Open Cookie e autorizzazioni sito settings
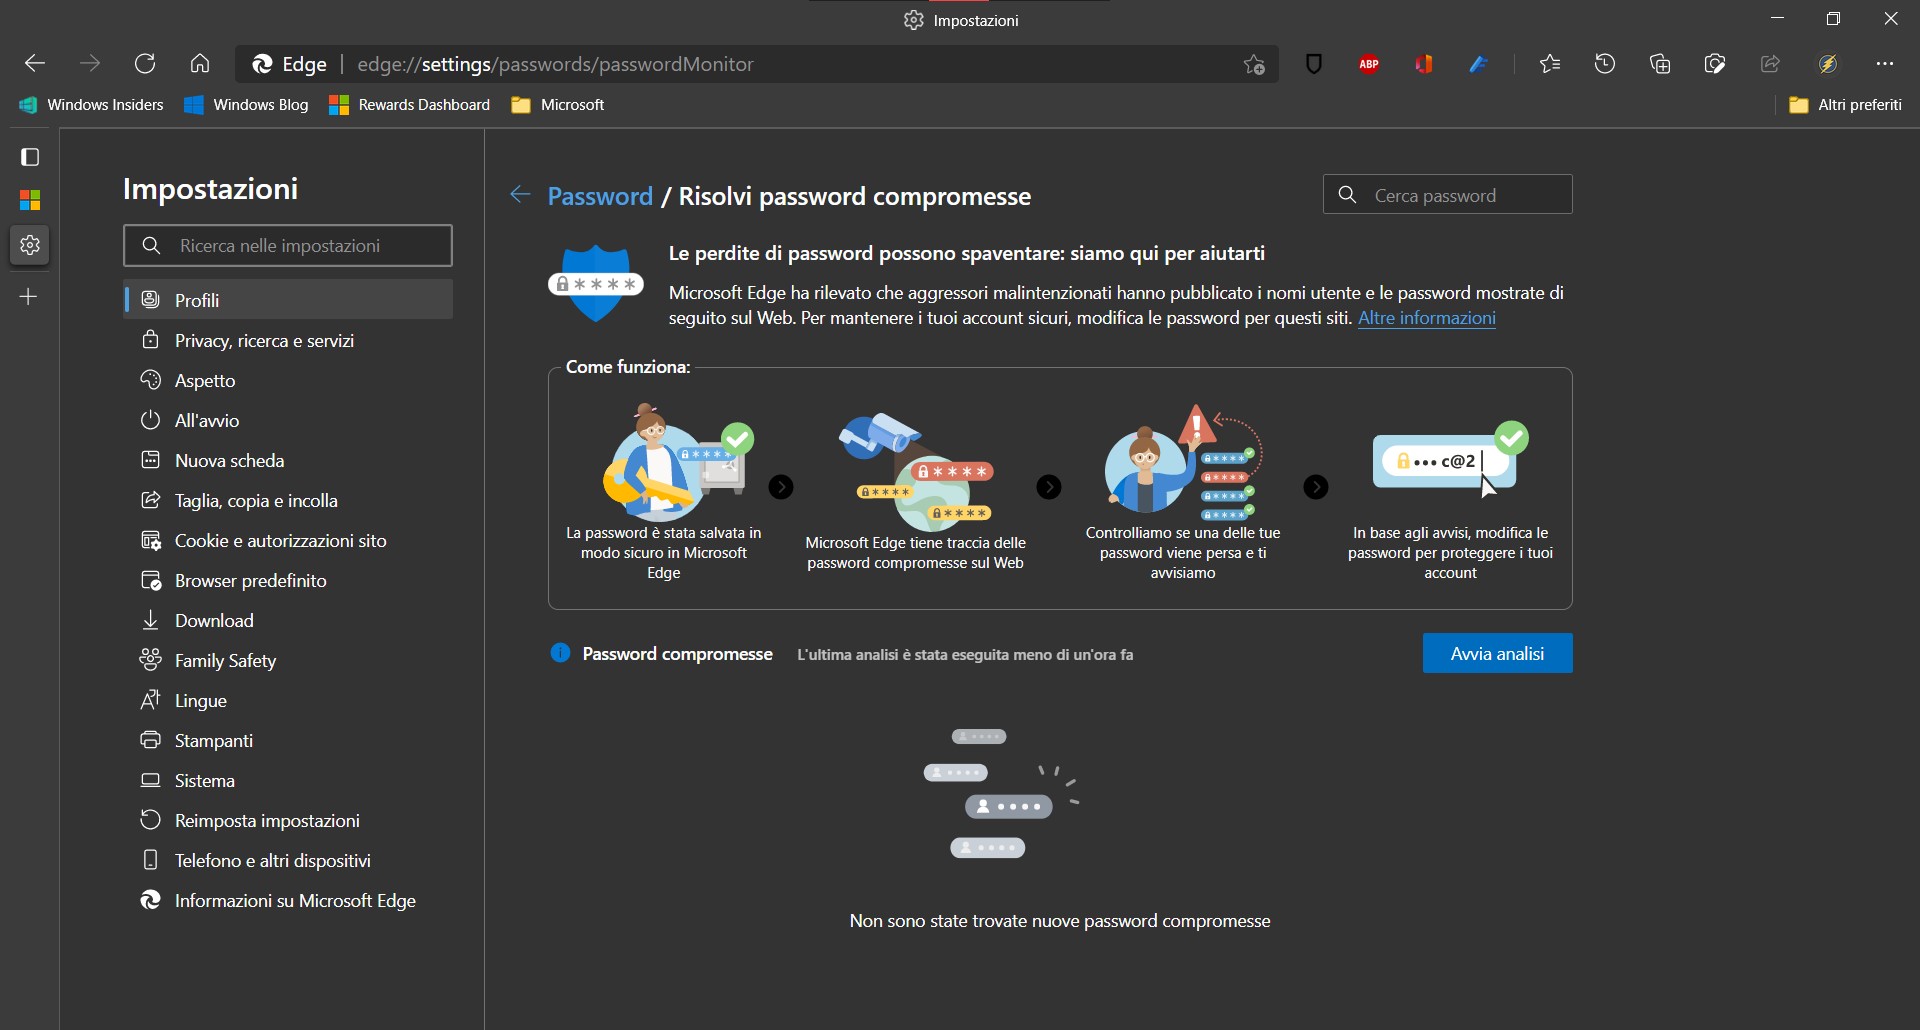This screenshot has width=1920, height=1030. pos(288,541)
